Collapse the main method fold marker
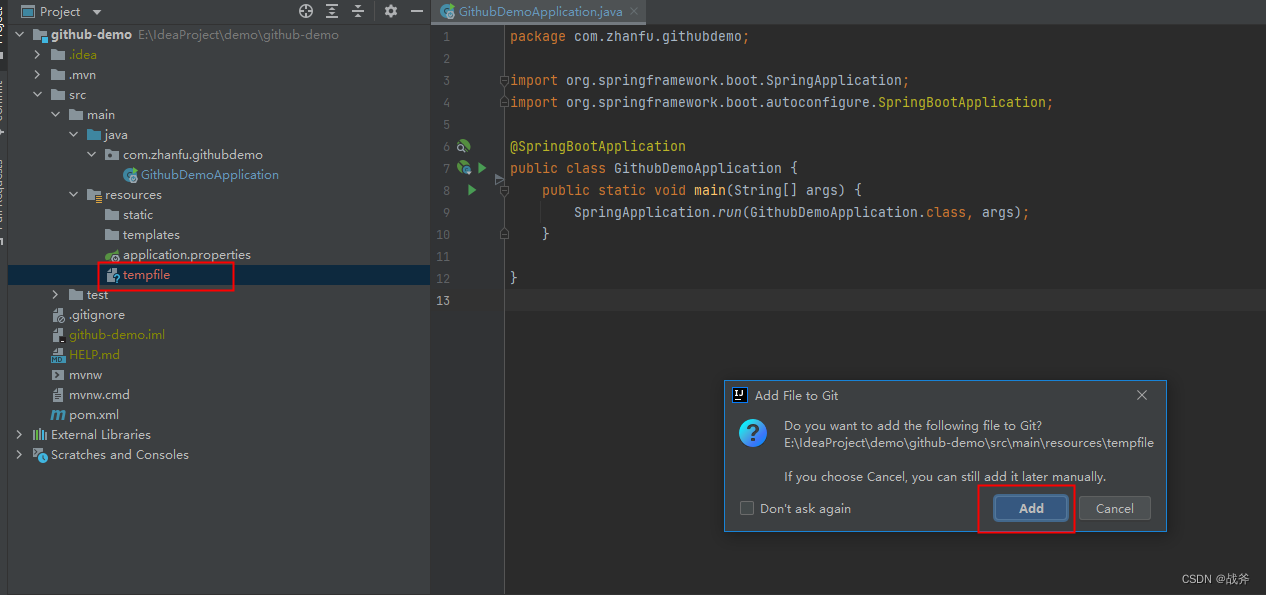This screenshot has height=595, width=1266. tap(504, 190)
